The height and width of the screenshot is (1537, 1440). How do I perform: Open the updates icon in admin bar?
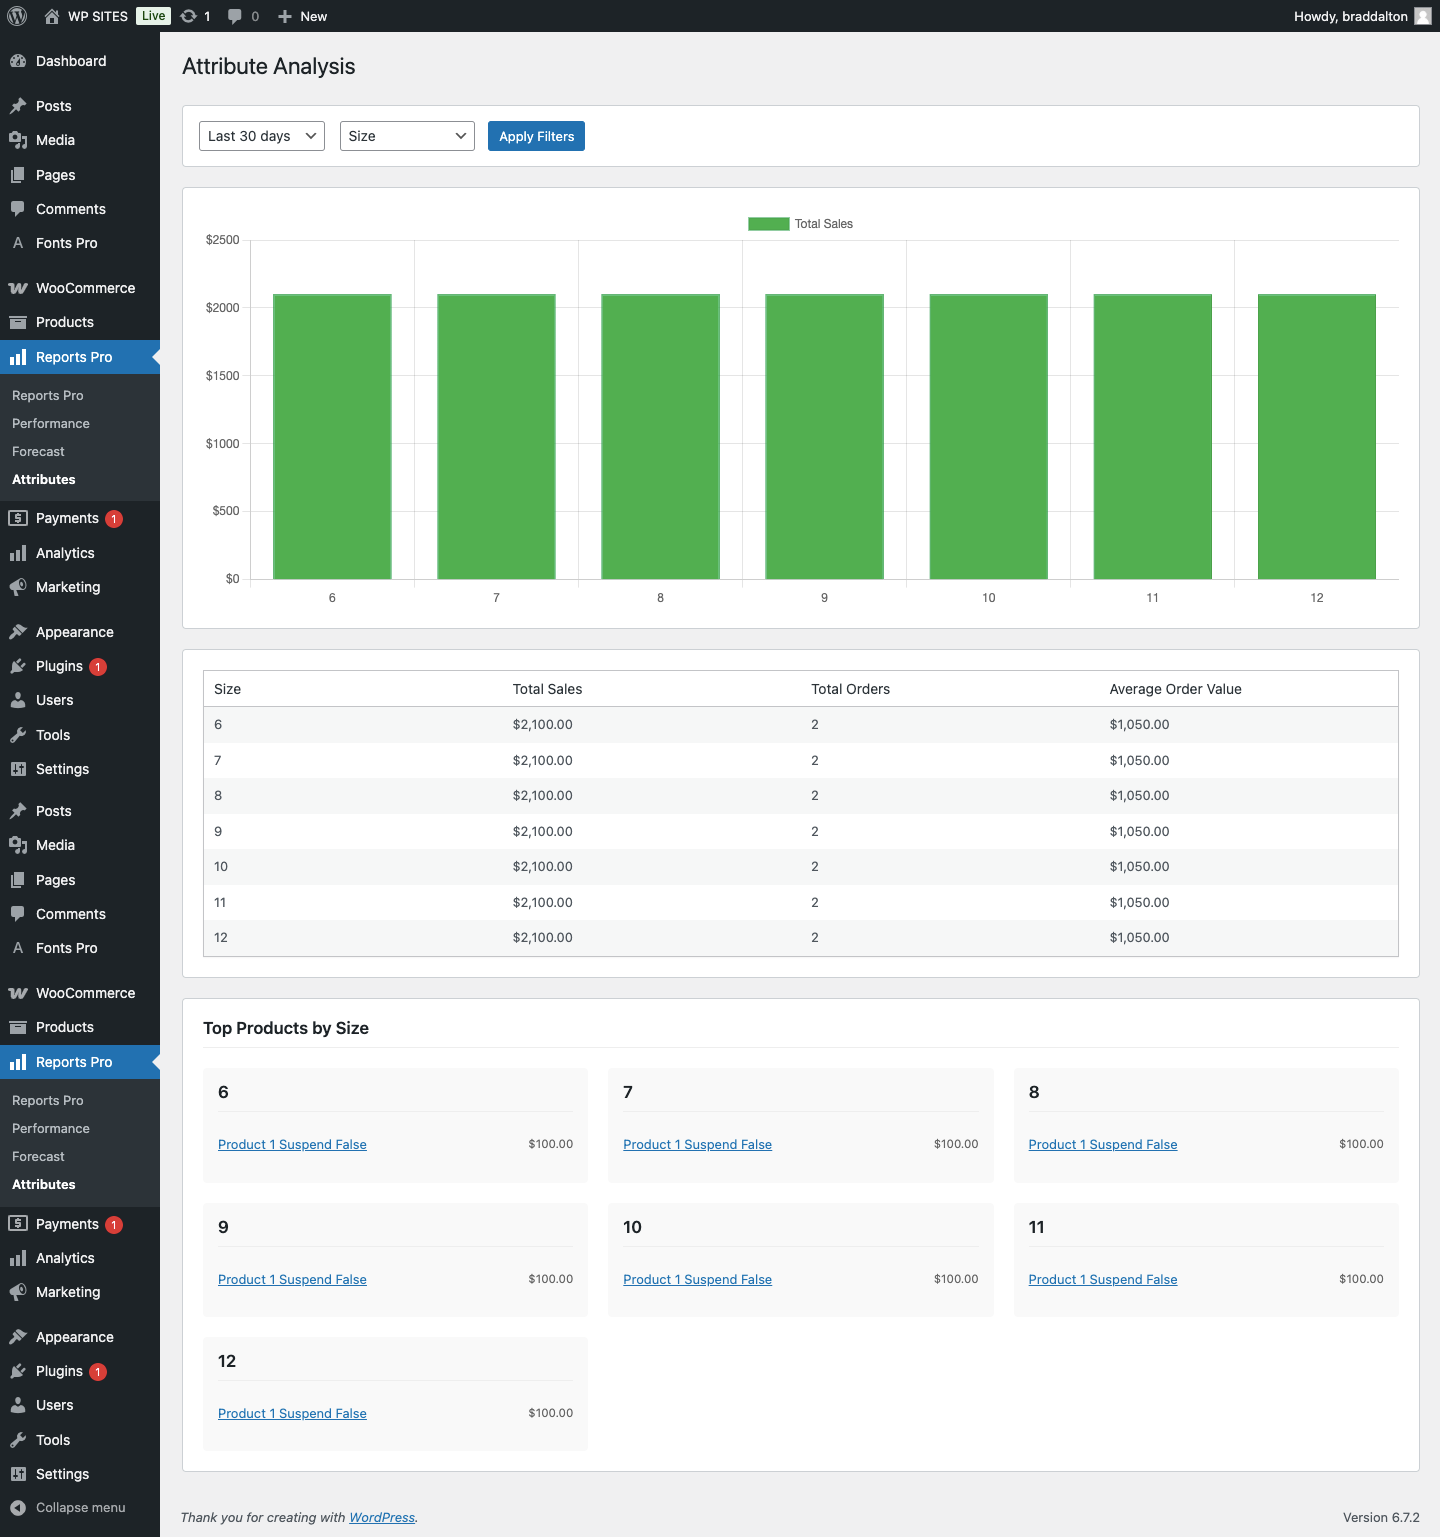point(189,16)
